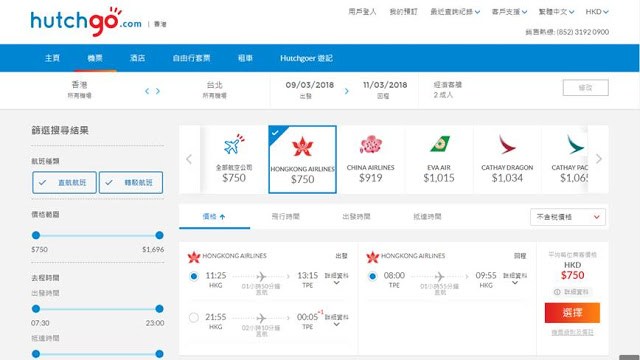Click the sales hotline (852) 3192 0900
640x360 pixels.
click(x=567, y=32)
